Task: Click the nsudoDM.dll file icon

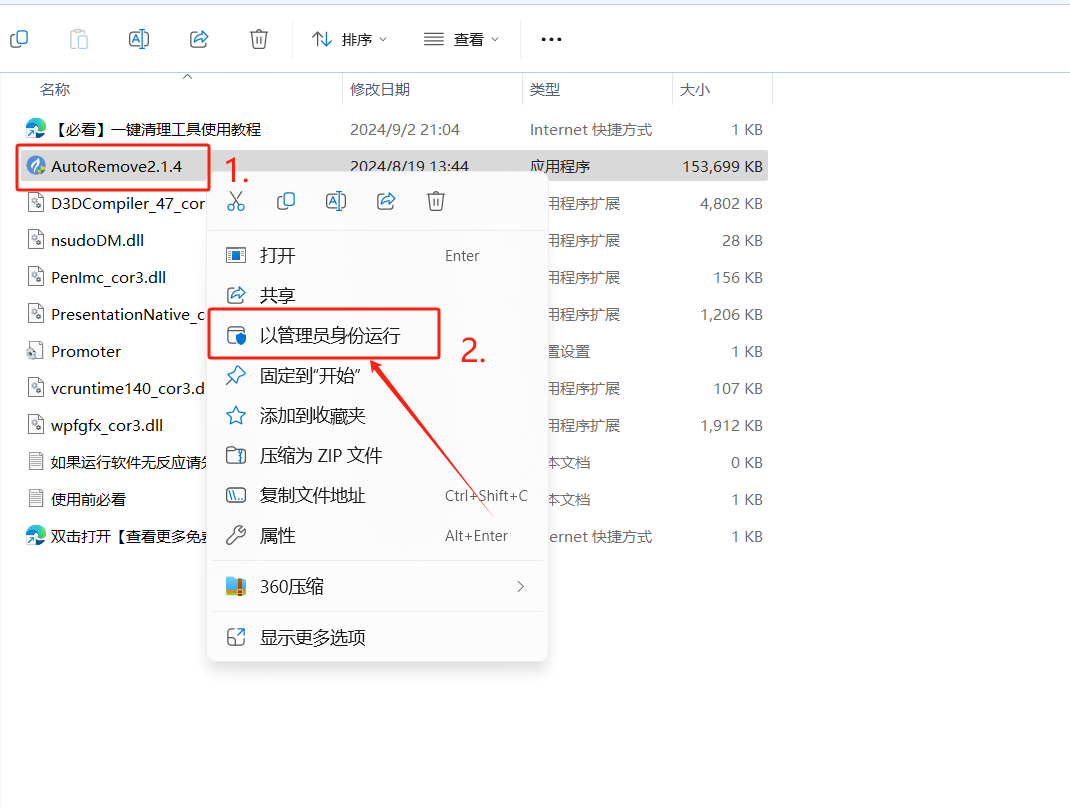Action: click(x=35, y=240)
